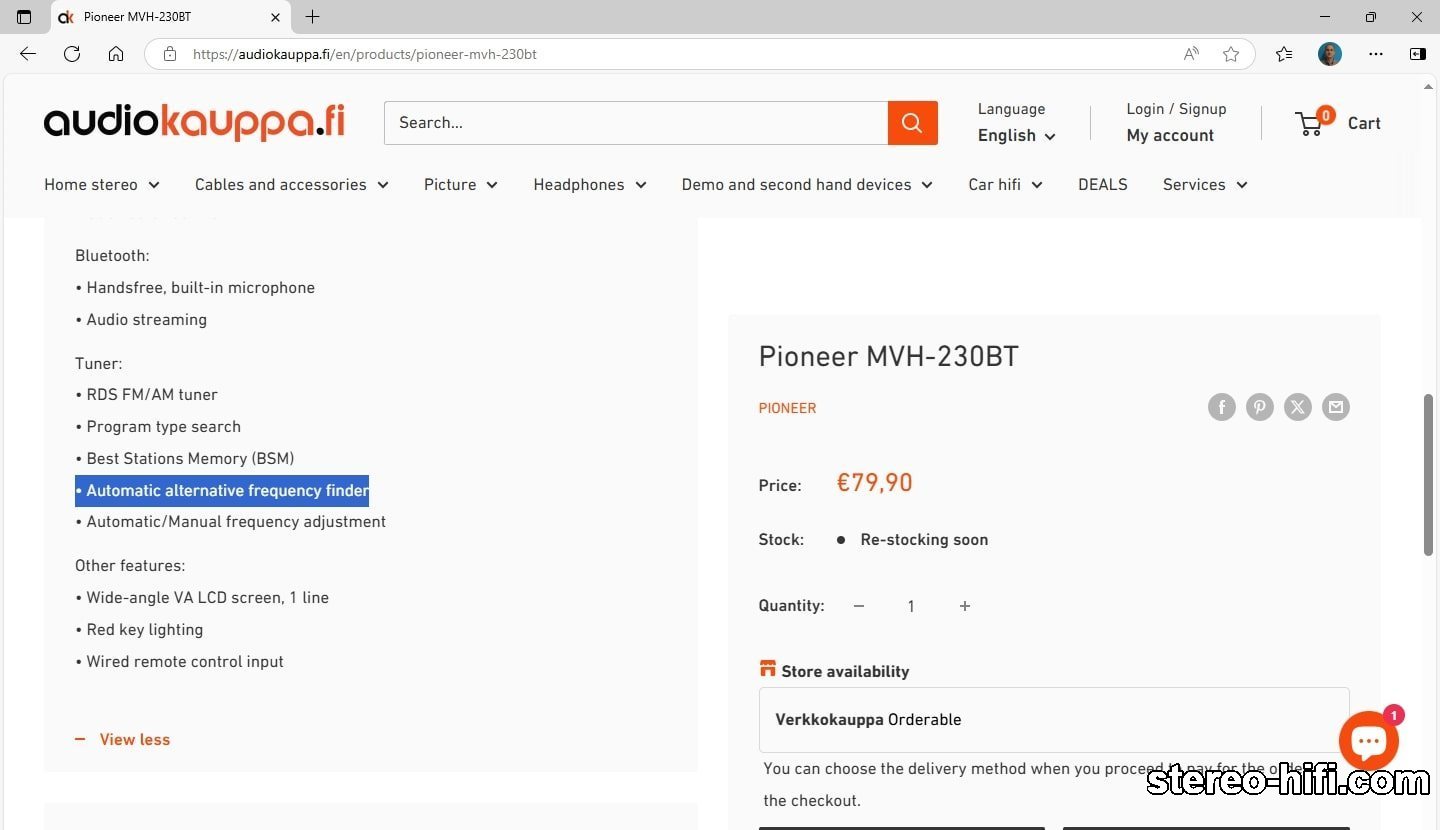The image size is (1440, 830).
Task: Click the PIONEER brand link
Action: point(787,408)
